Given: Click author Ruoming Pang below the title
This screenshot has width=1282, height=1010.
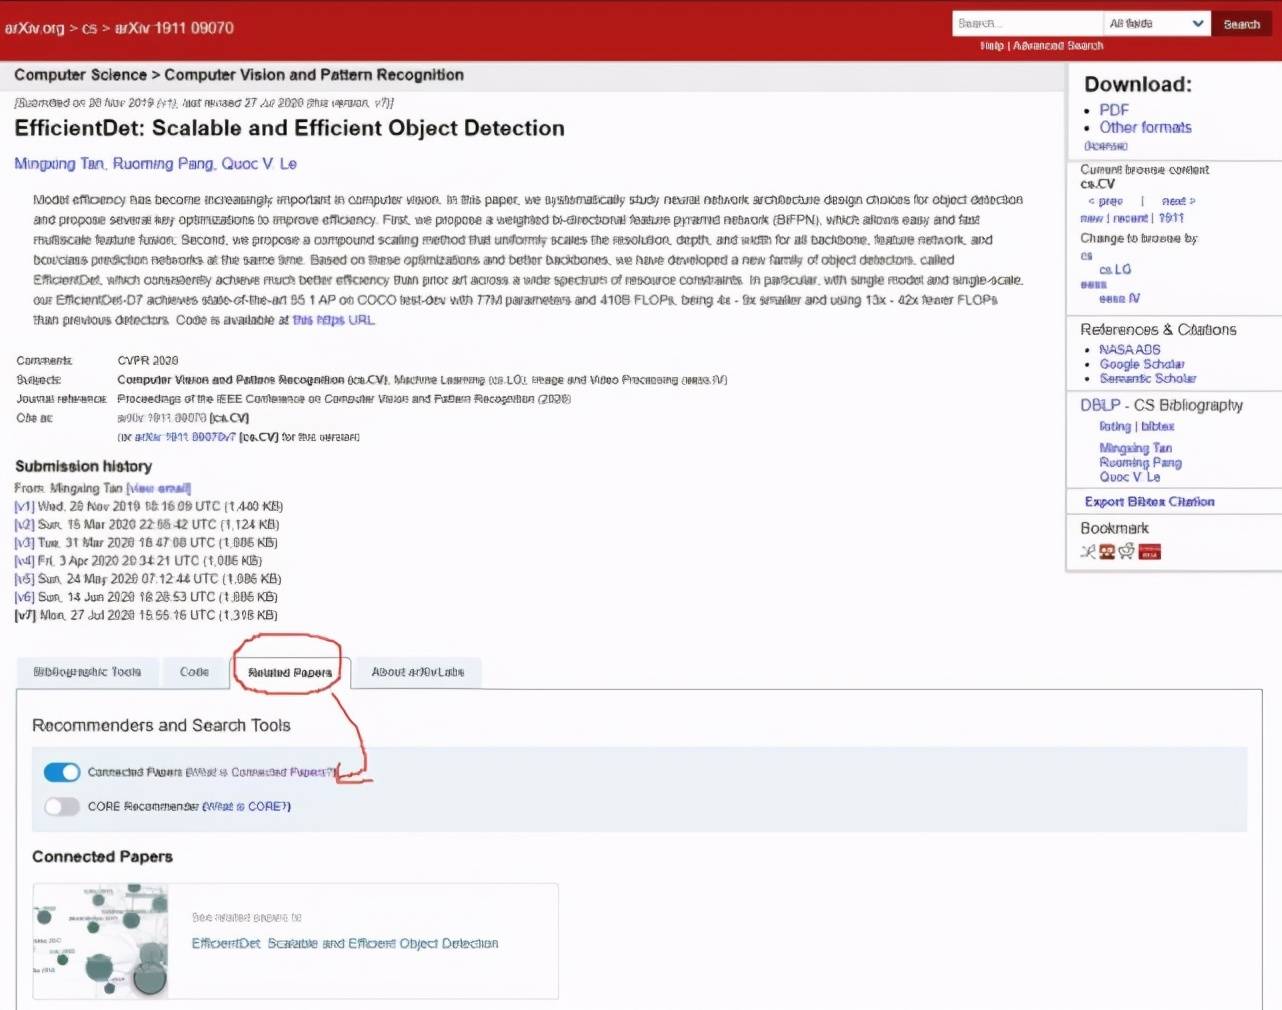Looking at the screenshot, I should pos(163,164).
